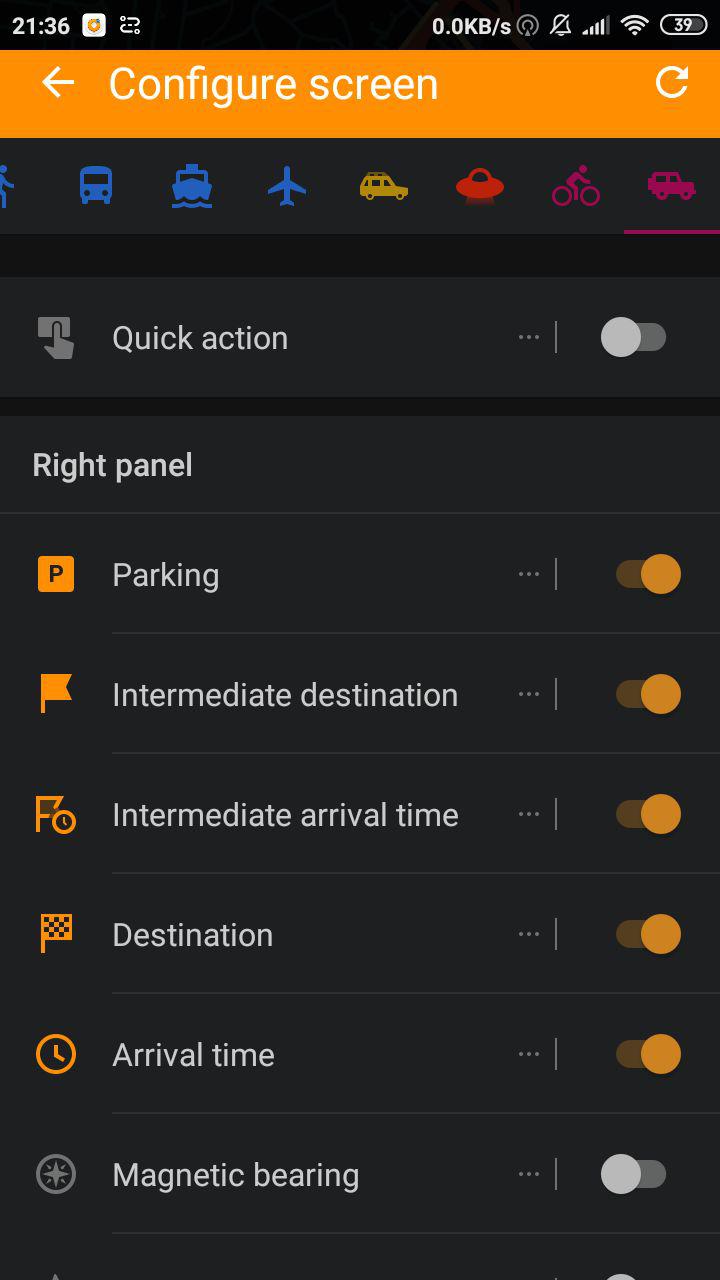Select the boat profile icon
The width and height of the screenshot is (720, 1280).
click(x=191, y=186)
